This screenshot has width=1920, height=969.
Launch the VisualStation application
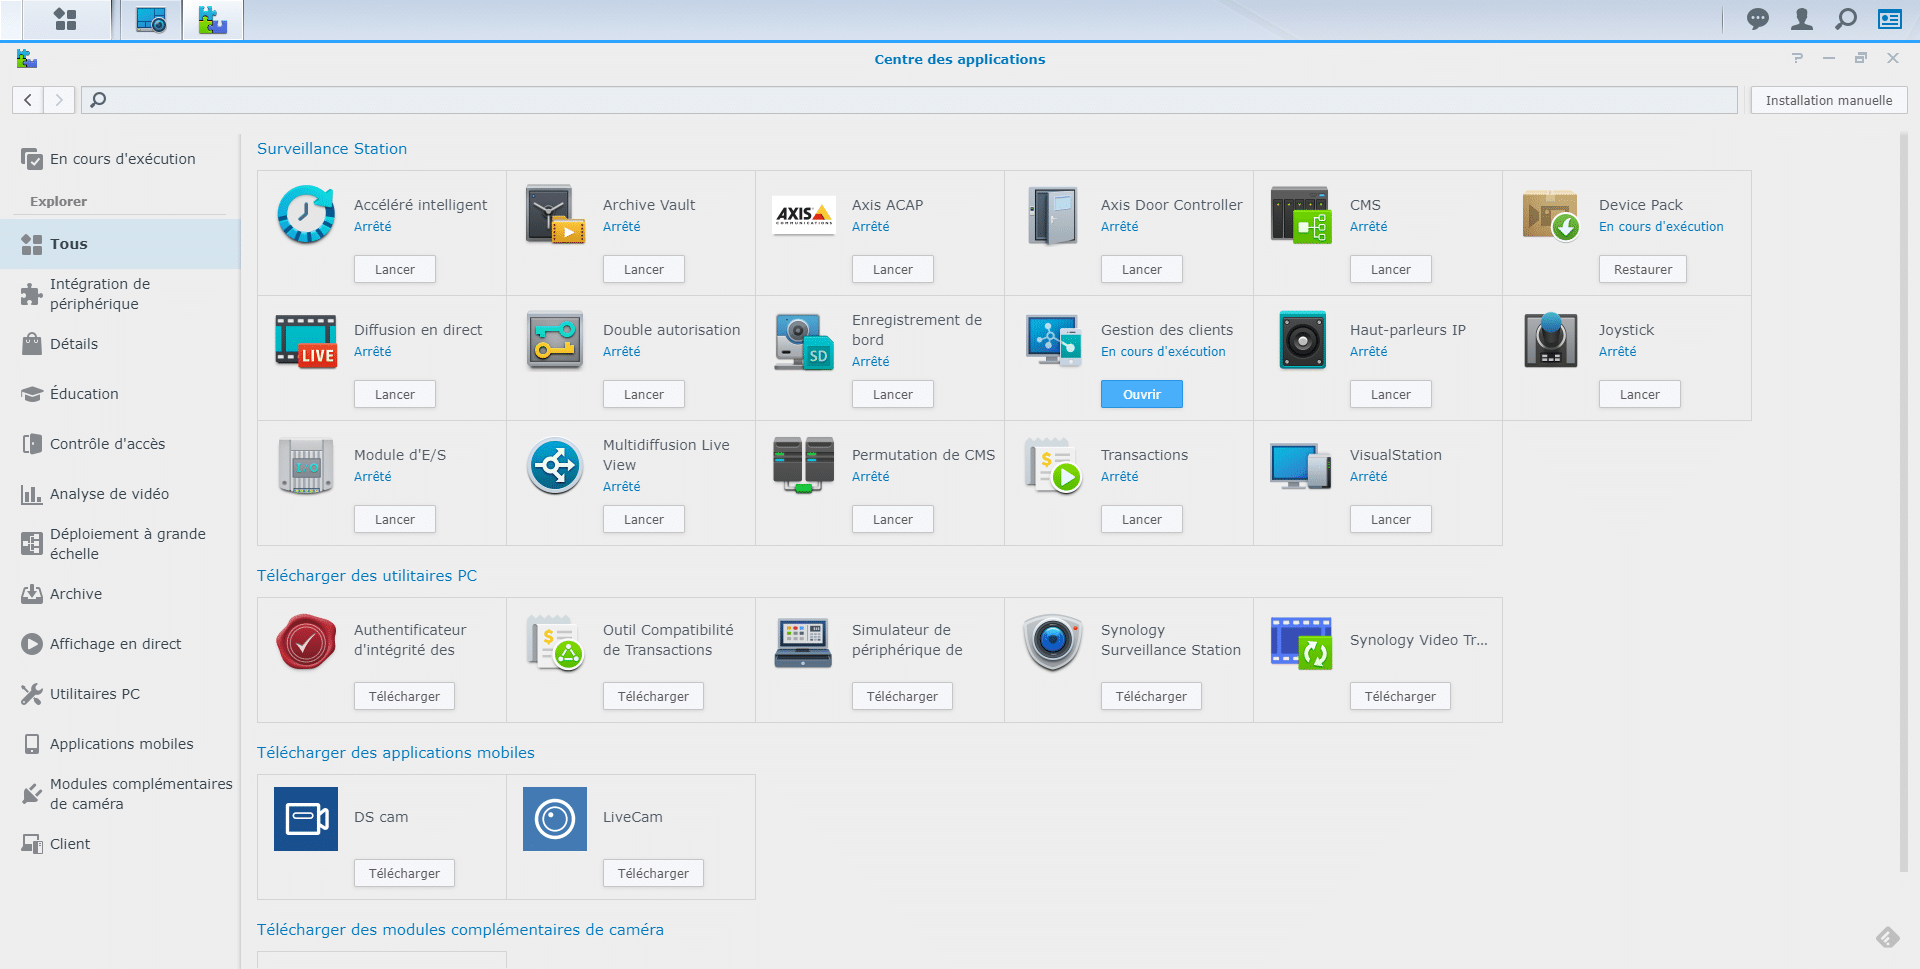click(x=1390, y=519)
